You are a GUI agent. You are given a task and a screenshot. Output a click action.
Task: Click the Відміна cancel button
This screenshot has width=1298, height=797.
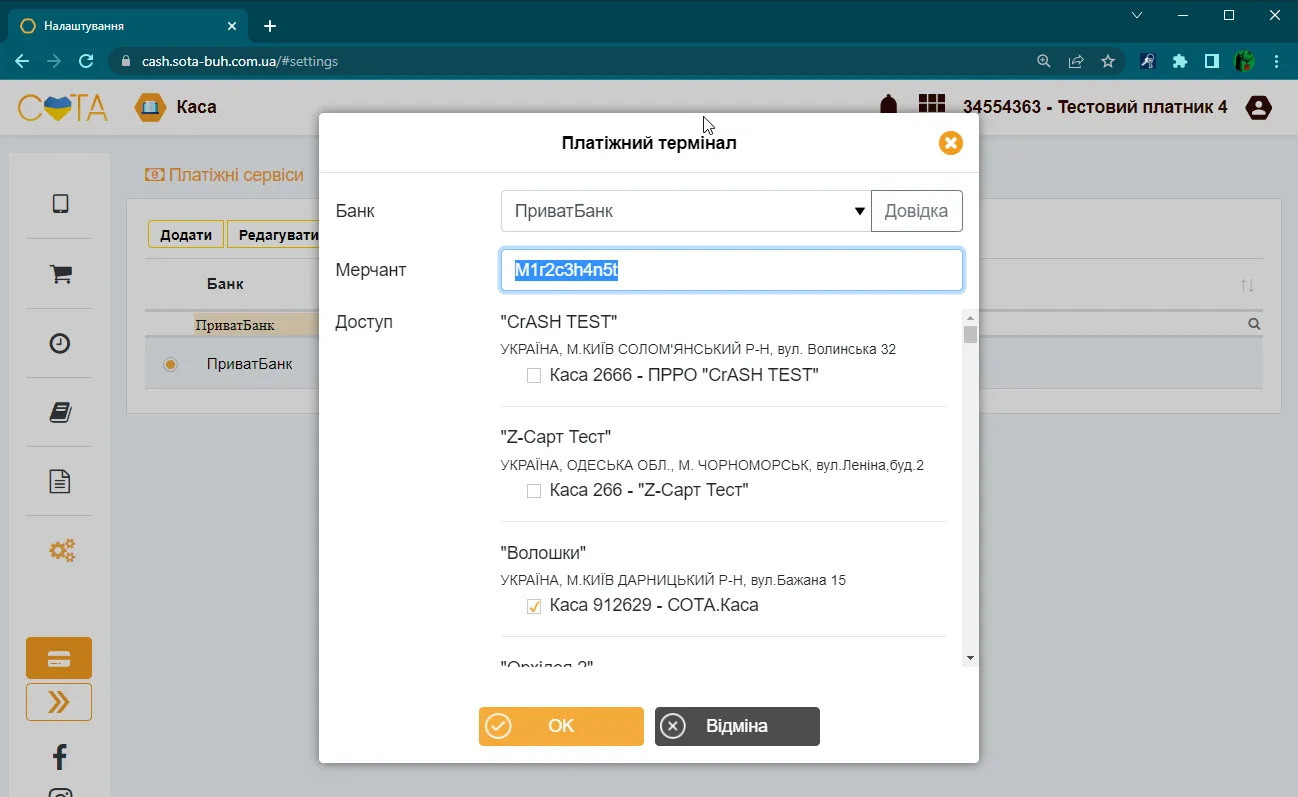pyautogui.click(x=737, y=726)
